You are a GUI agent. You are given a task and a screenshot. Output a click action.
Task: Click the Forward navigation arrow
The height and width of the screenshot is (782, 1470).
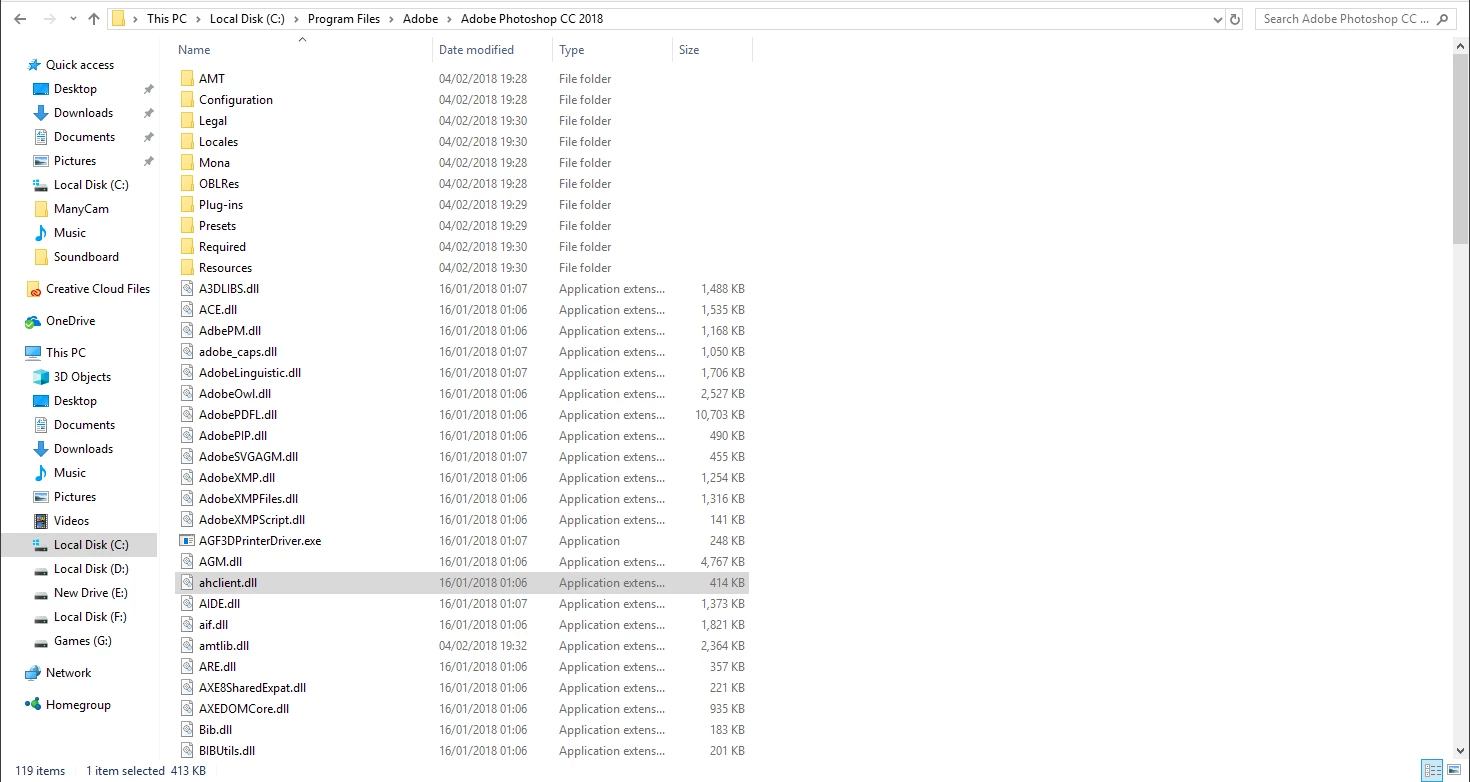[52, 19]
